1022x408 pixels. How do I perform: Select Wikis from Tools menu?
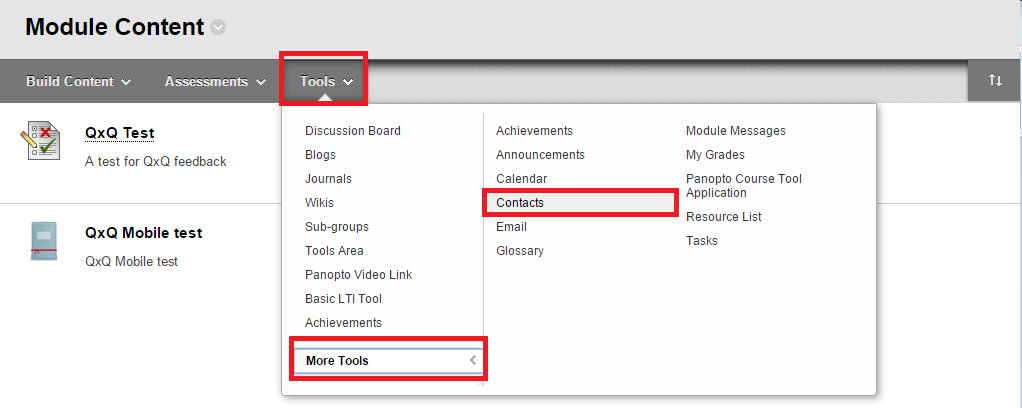319,203
